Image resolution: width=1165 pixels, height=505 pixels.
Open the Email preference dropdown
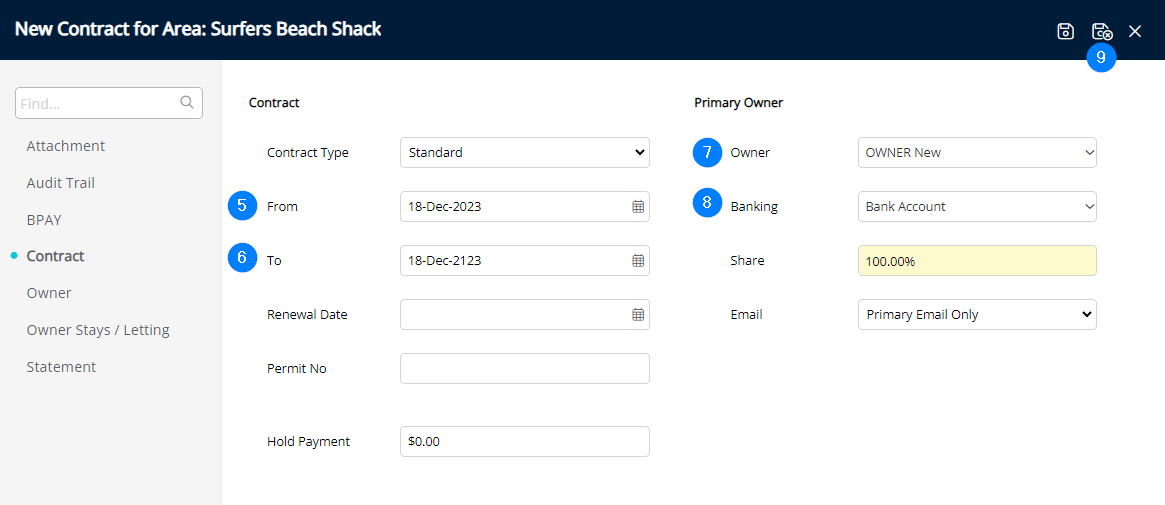coord(977,315)
